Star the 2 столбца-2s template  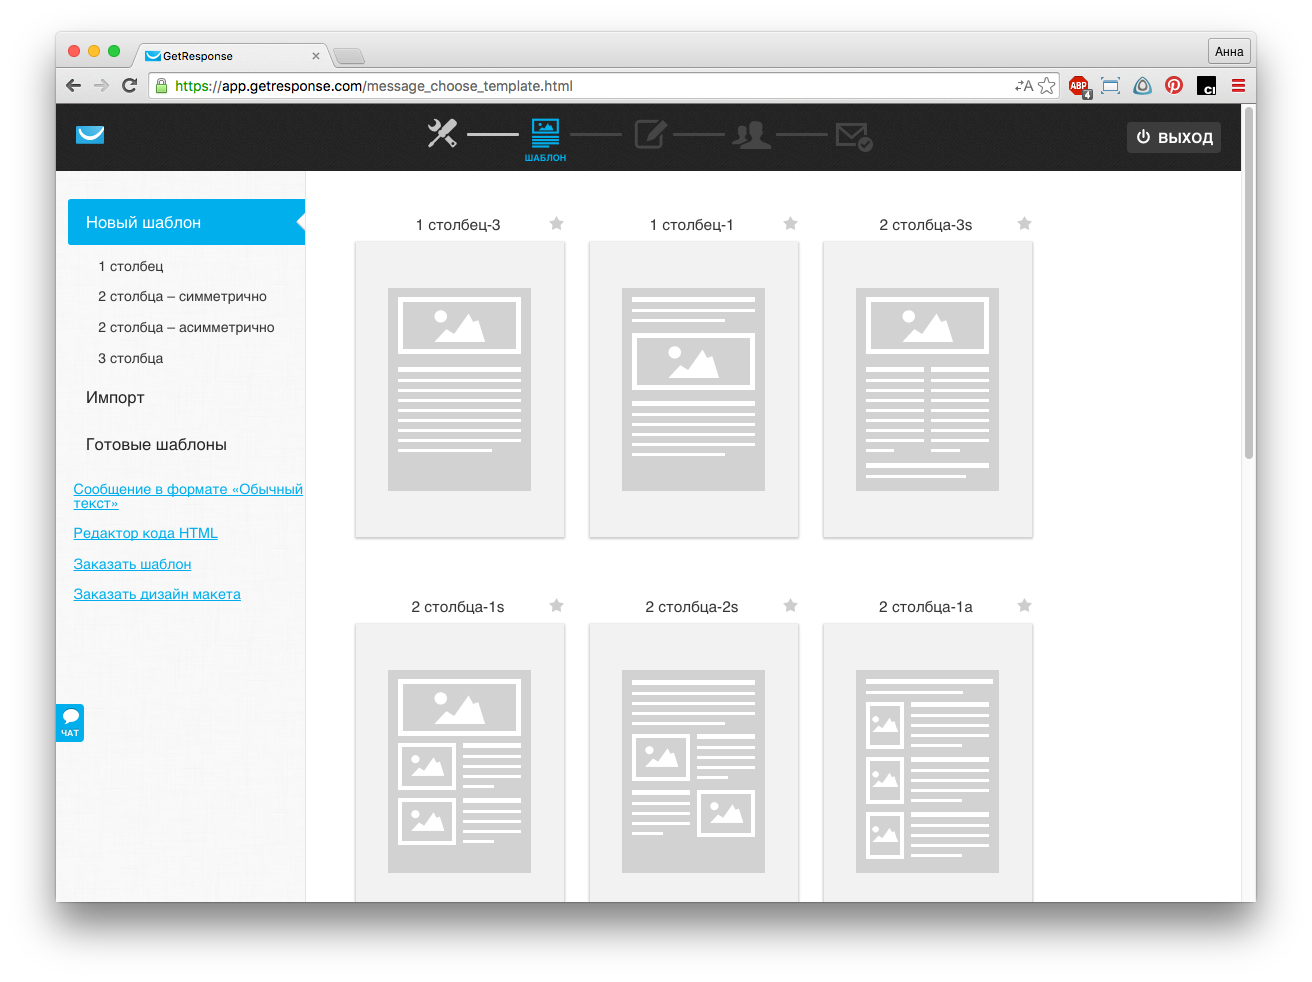tap(790, 606)
